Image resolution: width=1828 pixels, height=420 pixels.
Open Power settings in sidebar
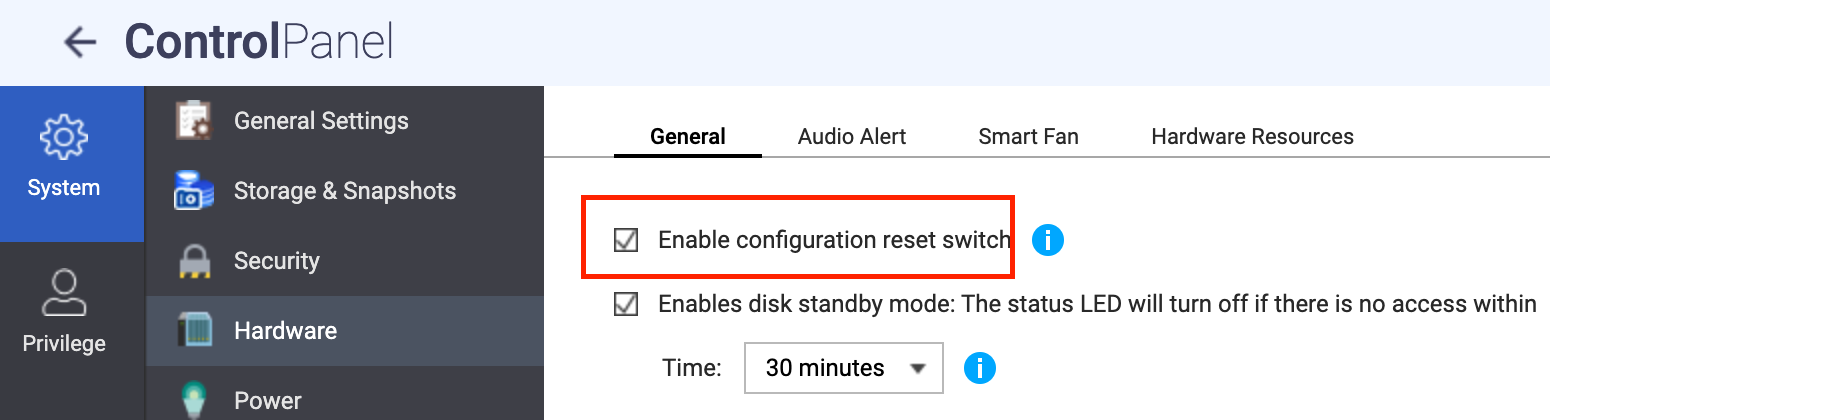tap(267, 400)
